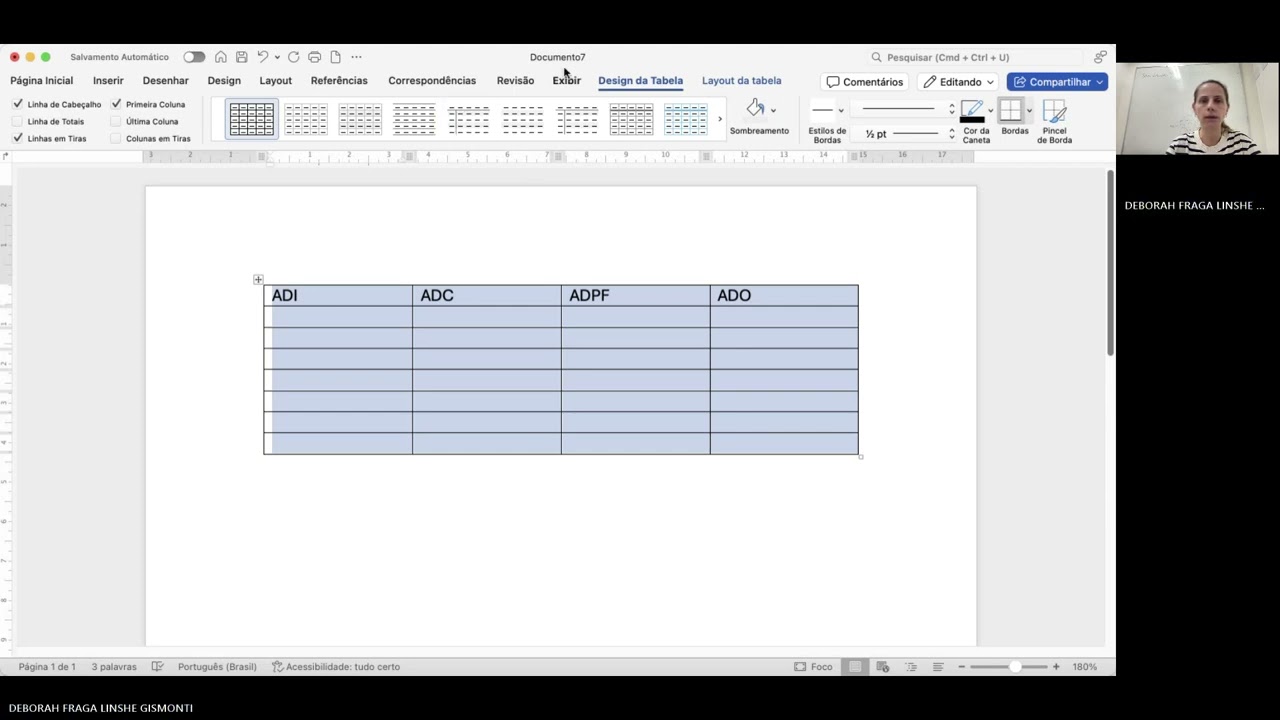Save document with the floppy disk icon
Screen dimensions: 1280x720
pos(241,57)
